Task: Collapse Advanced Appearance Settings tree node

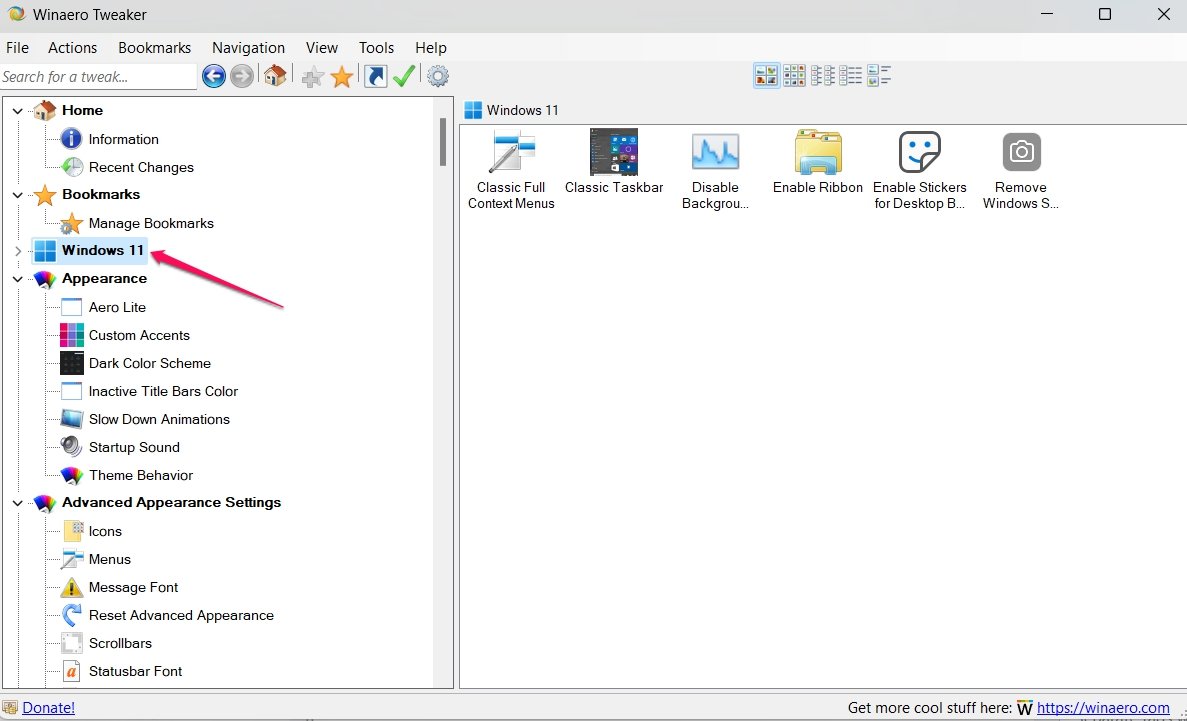Action: point(18,503)
